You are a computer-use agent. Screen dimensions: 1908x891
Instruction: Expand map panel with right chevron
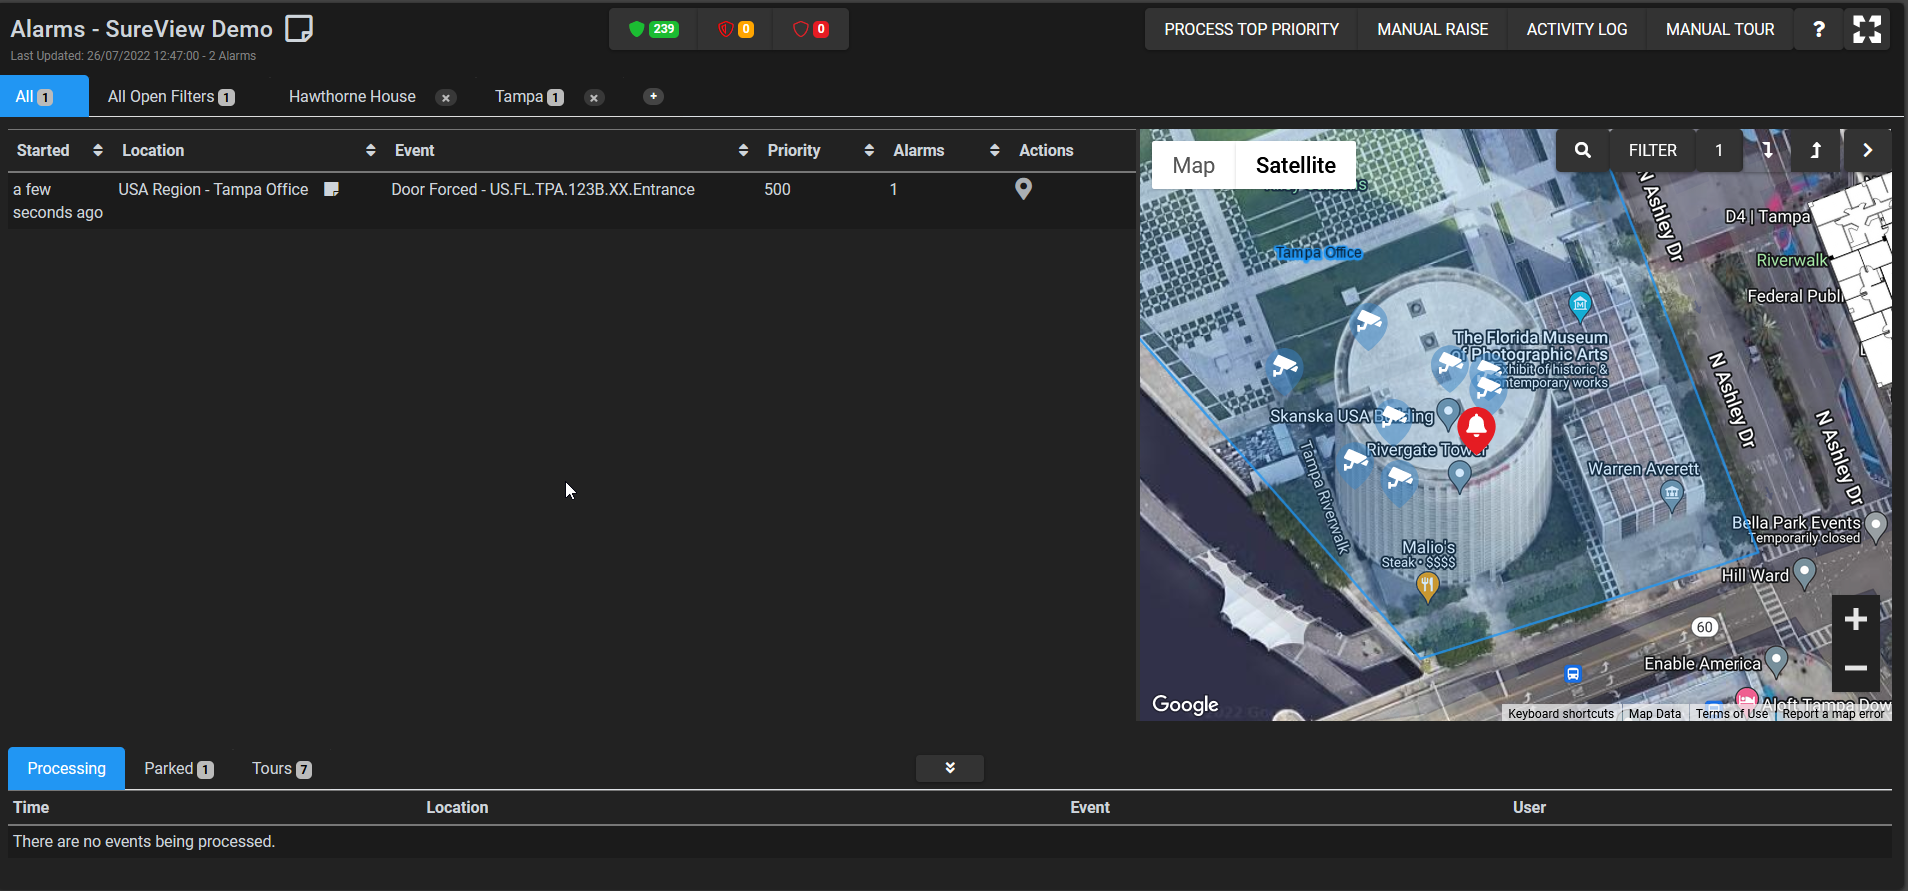pos(1867,150)
